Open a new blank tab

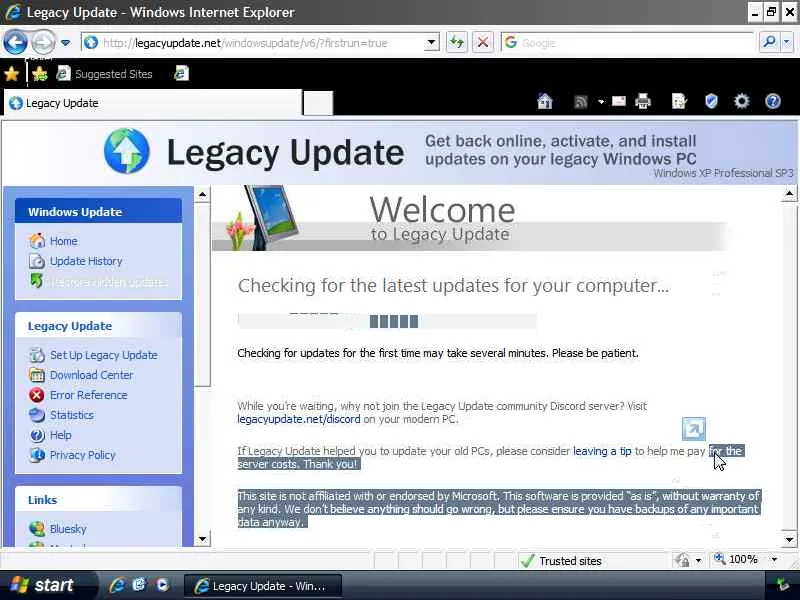[x=318, y=103]
